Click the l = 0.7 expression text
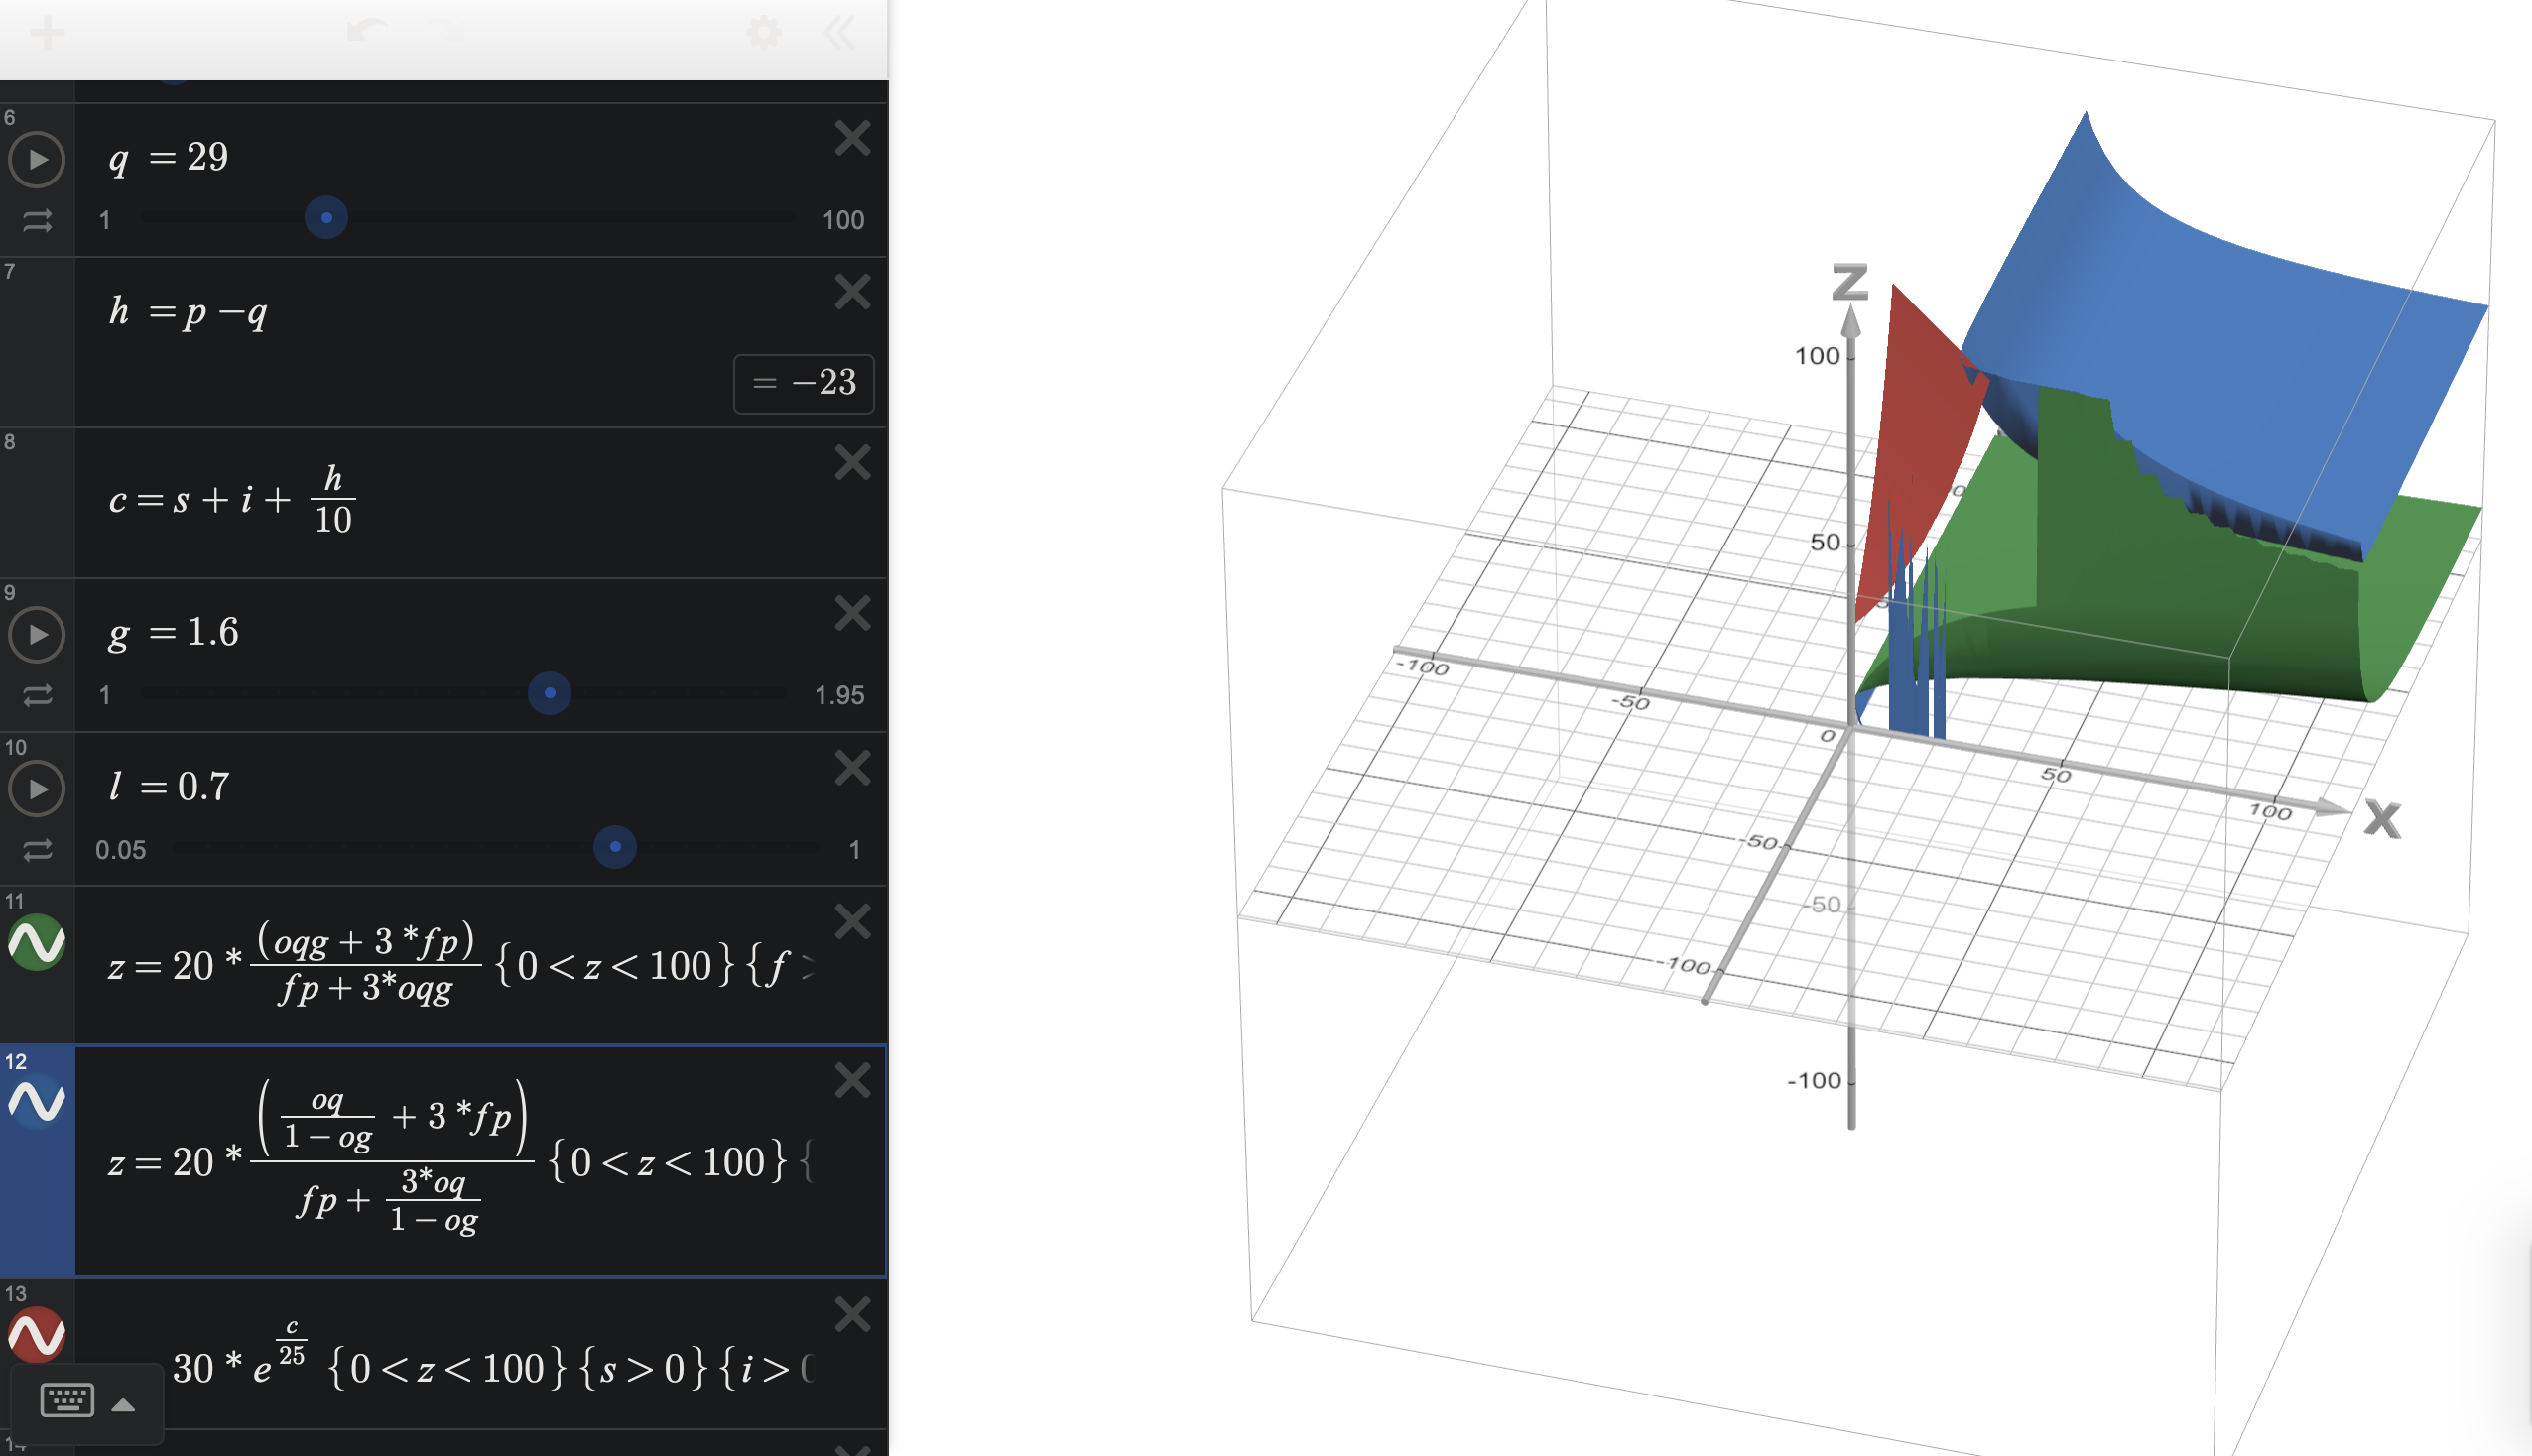 pyautogui.click(x=169, y=787)
